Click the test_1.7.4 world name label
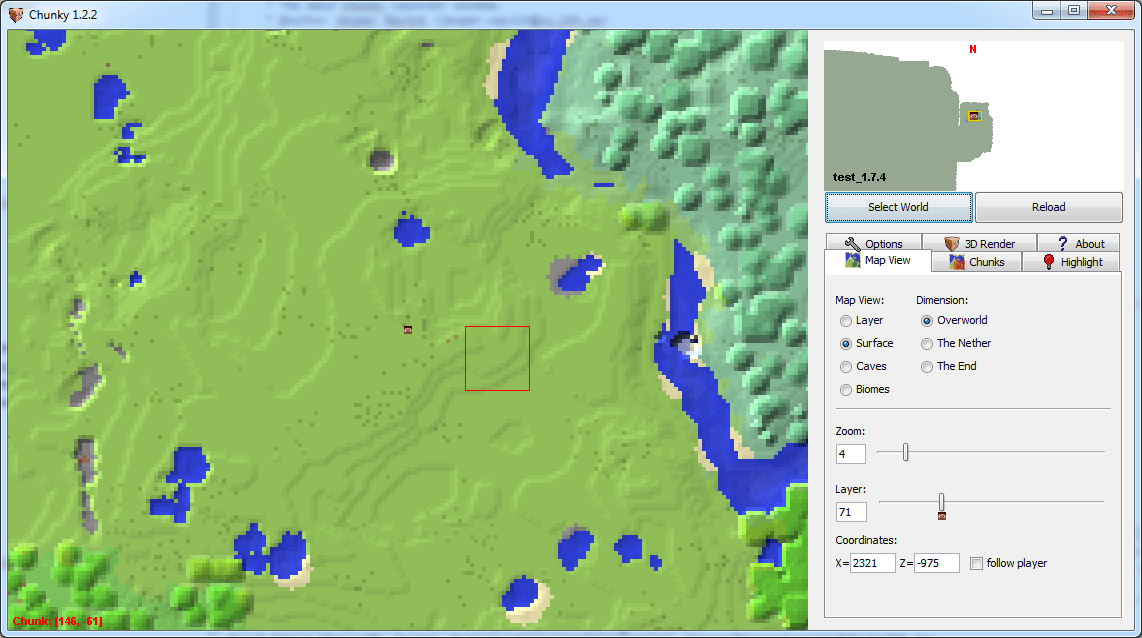 [x=859, y=177]
